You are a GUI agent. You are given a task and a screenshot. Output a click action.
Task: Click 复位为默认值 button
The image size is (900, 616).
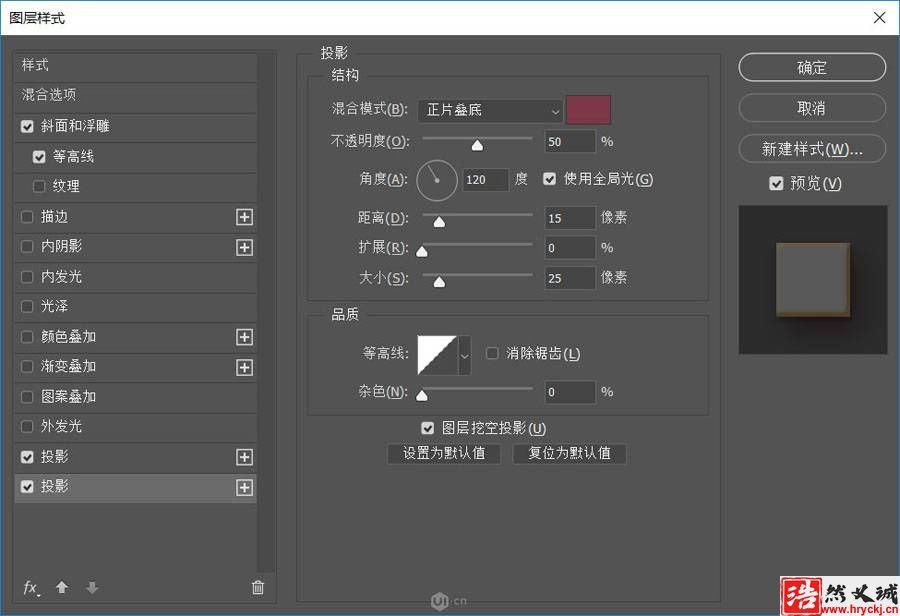569,454
